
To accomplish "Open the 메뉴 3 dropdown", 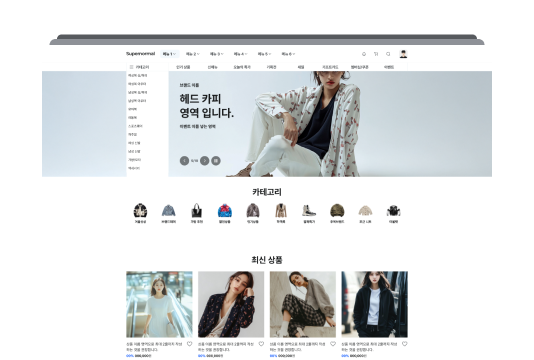I will [217, 54].
